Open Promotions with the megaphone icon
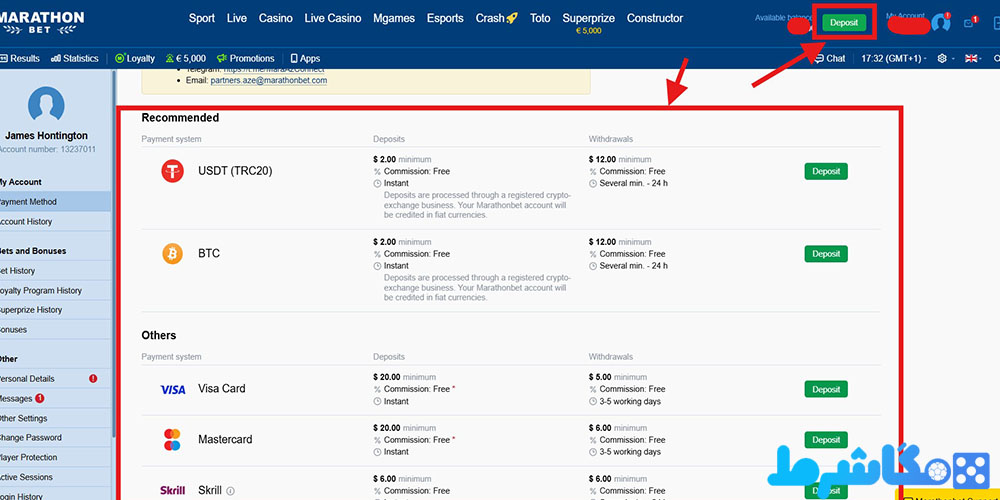The height and width of the screenshot is (500, 1000). coord(246,58)
